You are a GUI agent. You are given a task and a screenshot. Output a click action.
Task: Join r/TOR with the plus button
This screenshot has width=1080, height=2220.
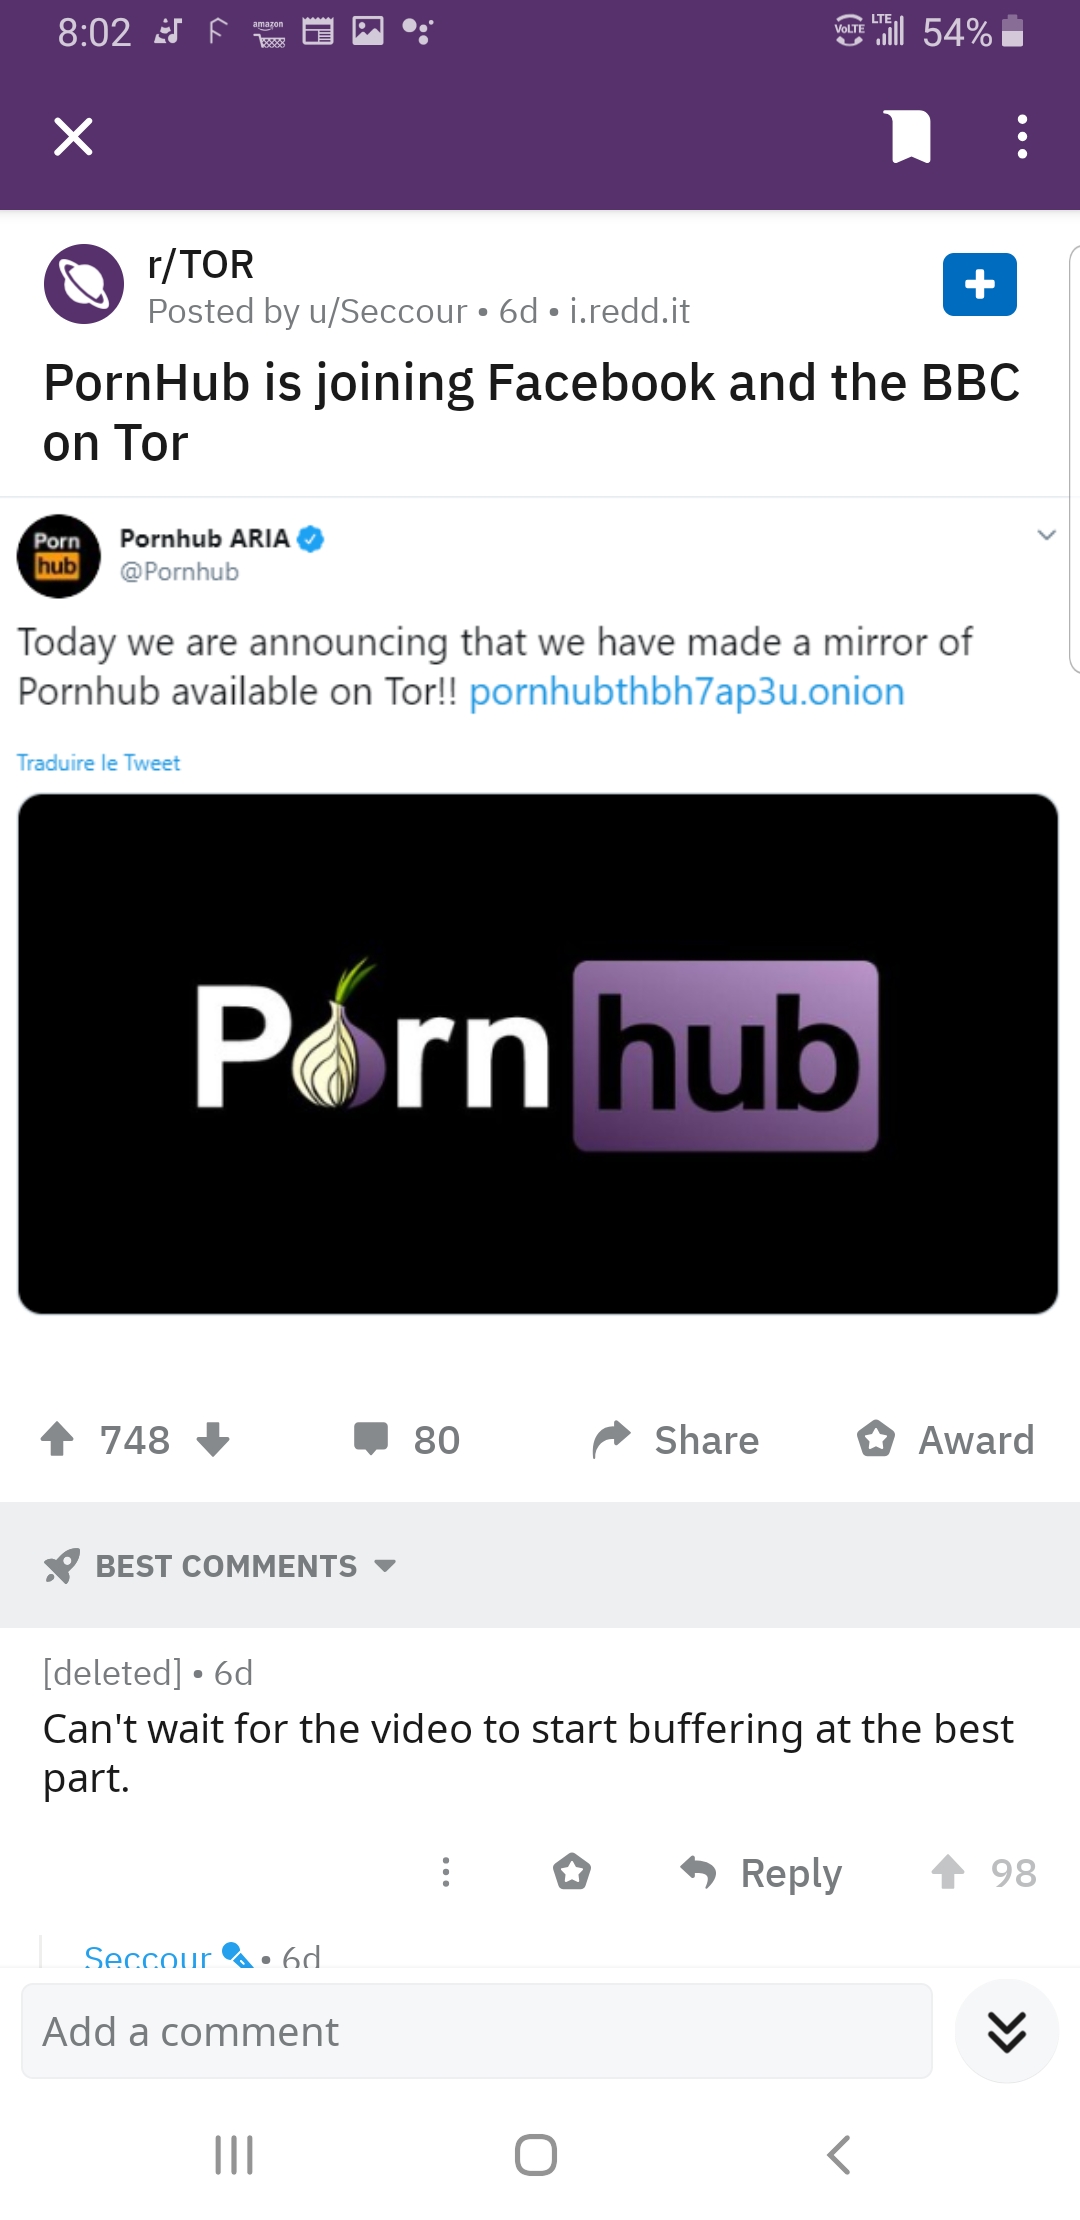(979, 285)
